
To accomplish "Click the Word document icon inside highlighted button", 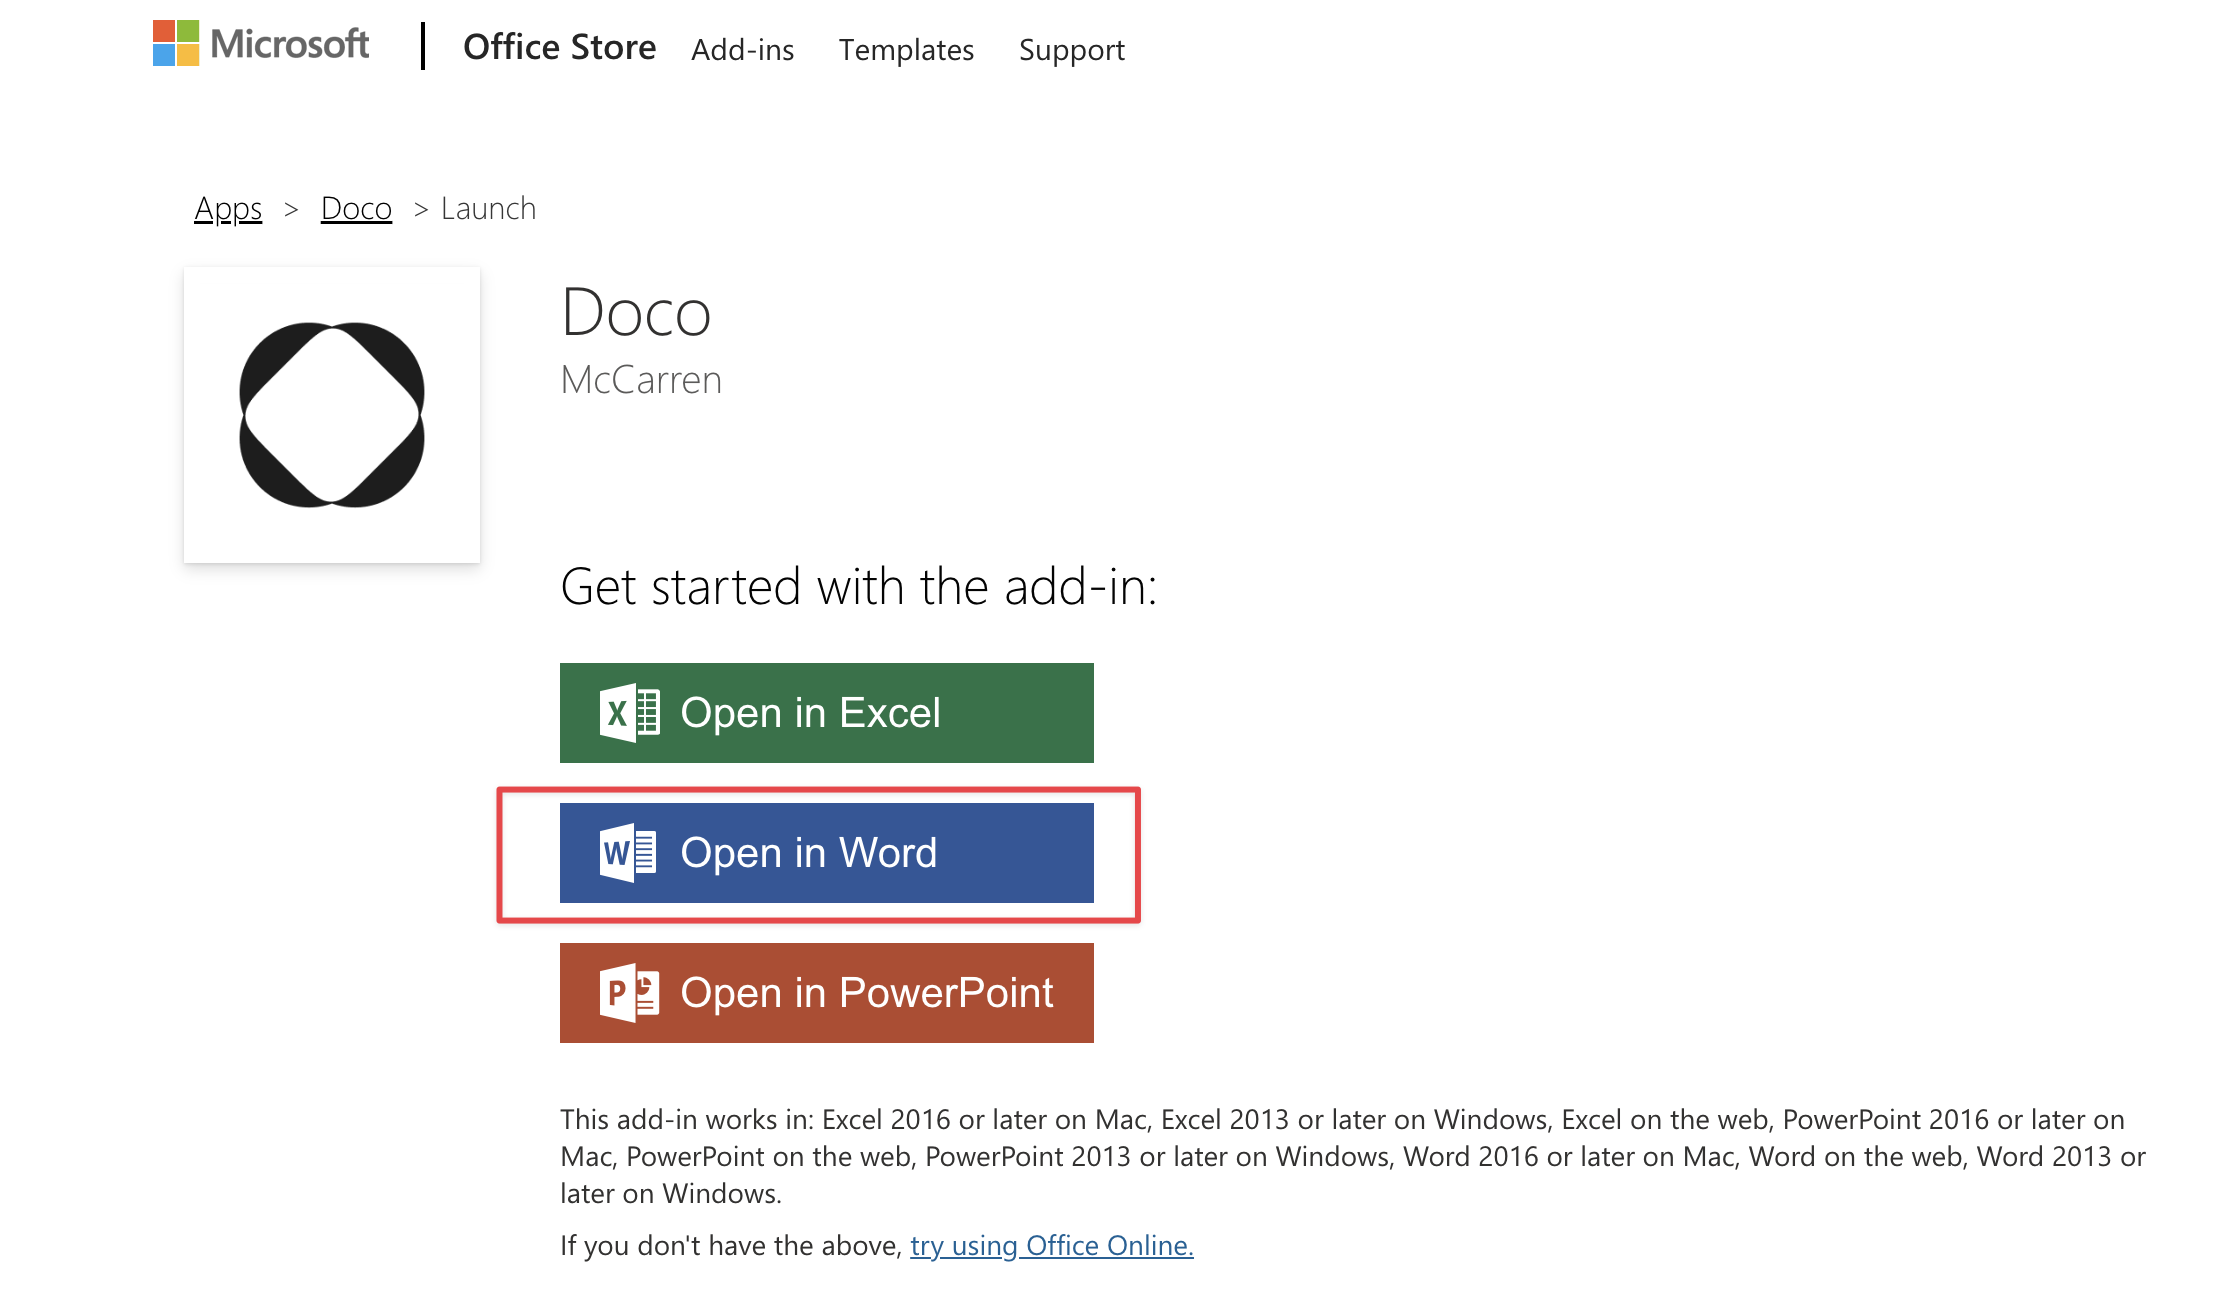I will click(628, 852).
